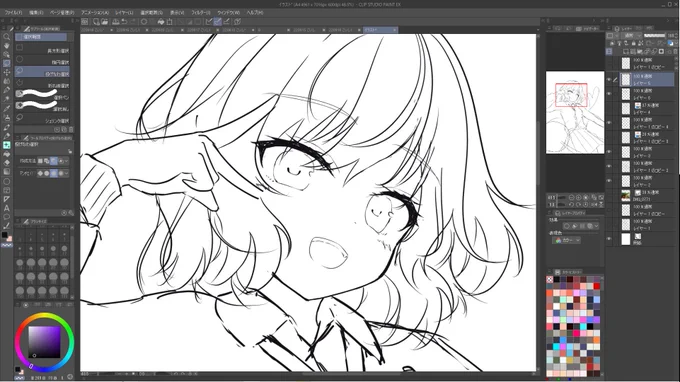680x382 pixels.
Task: Click canvas vertical scrollbar
Action: (538, 152)
